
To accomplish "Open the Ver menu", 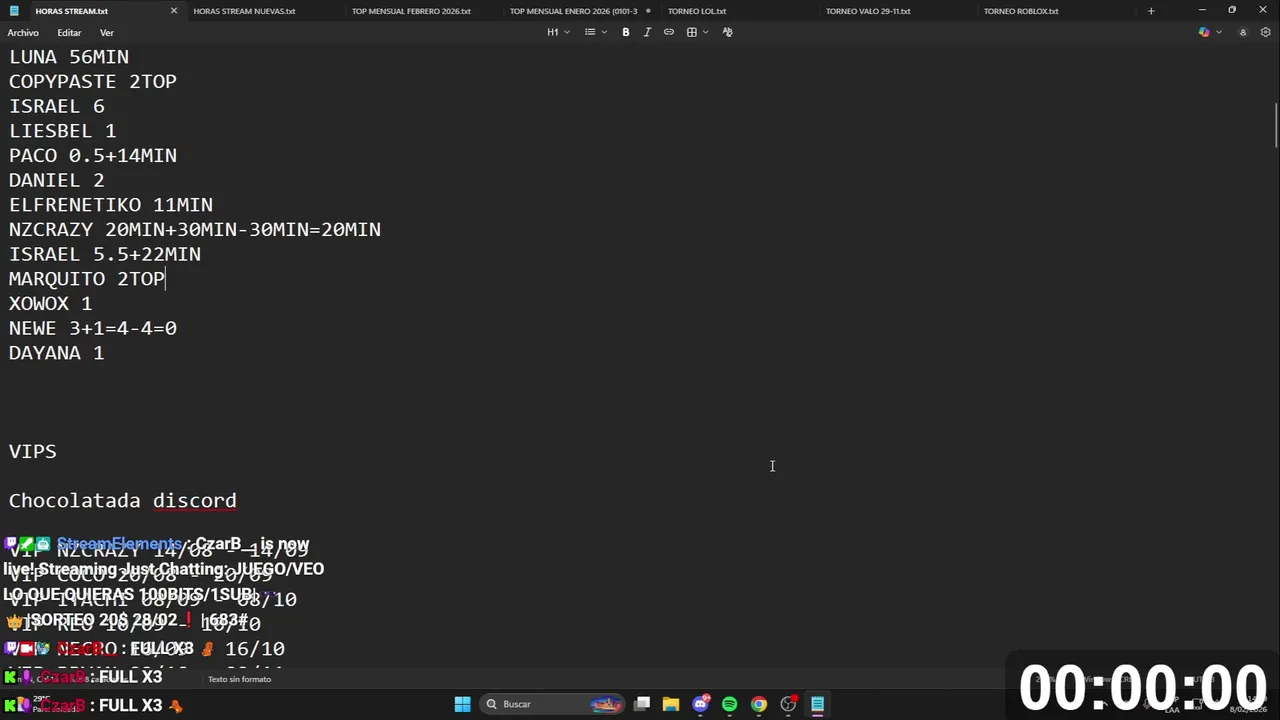I will (x=107, y=32).
